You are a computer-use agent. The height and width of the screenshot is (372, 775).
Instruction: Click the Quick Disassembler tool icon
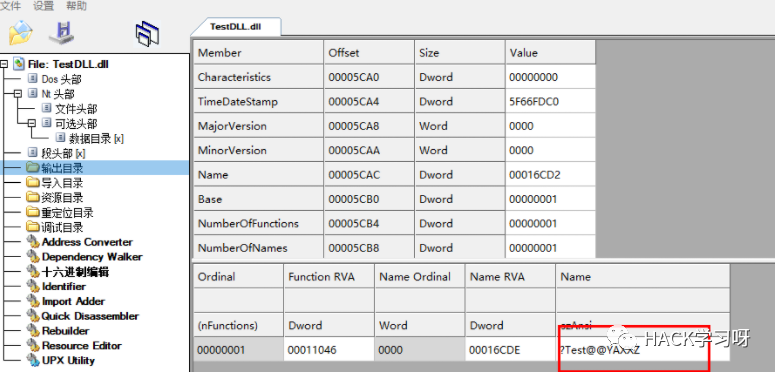coord(33,316)
